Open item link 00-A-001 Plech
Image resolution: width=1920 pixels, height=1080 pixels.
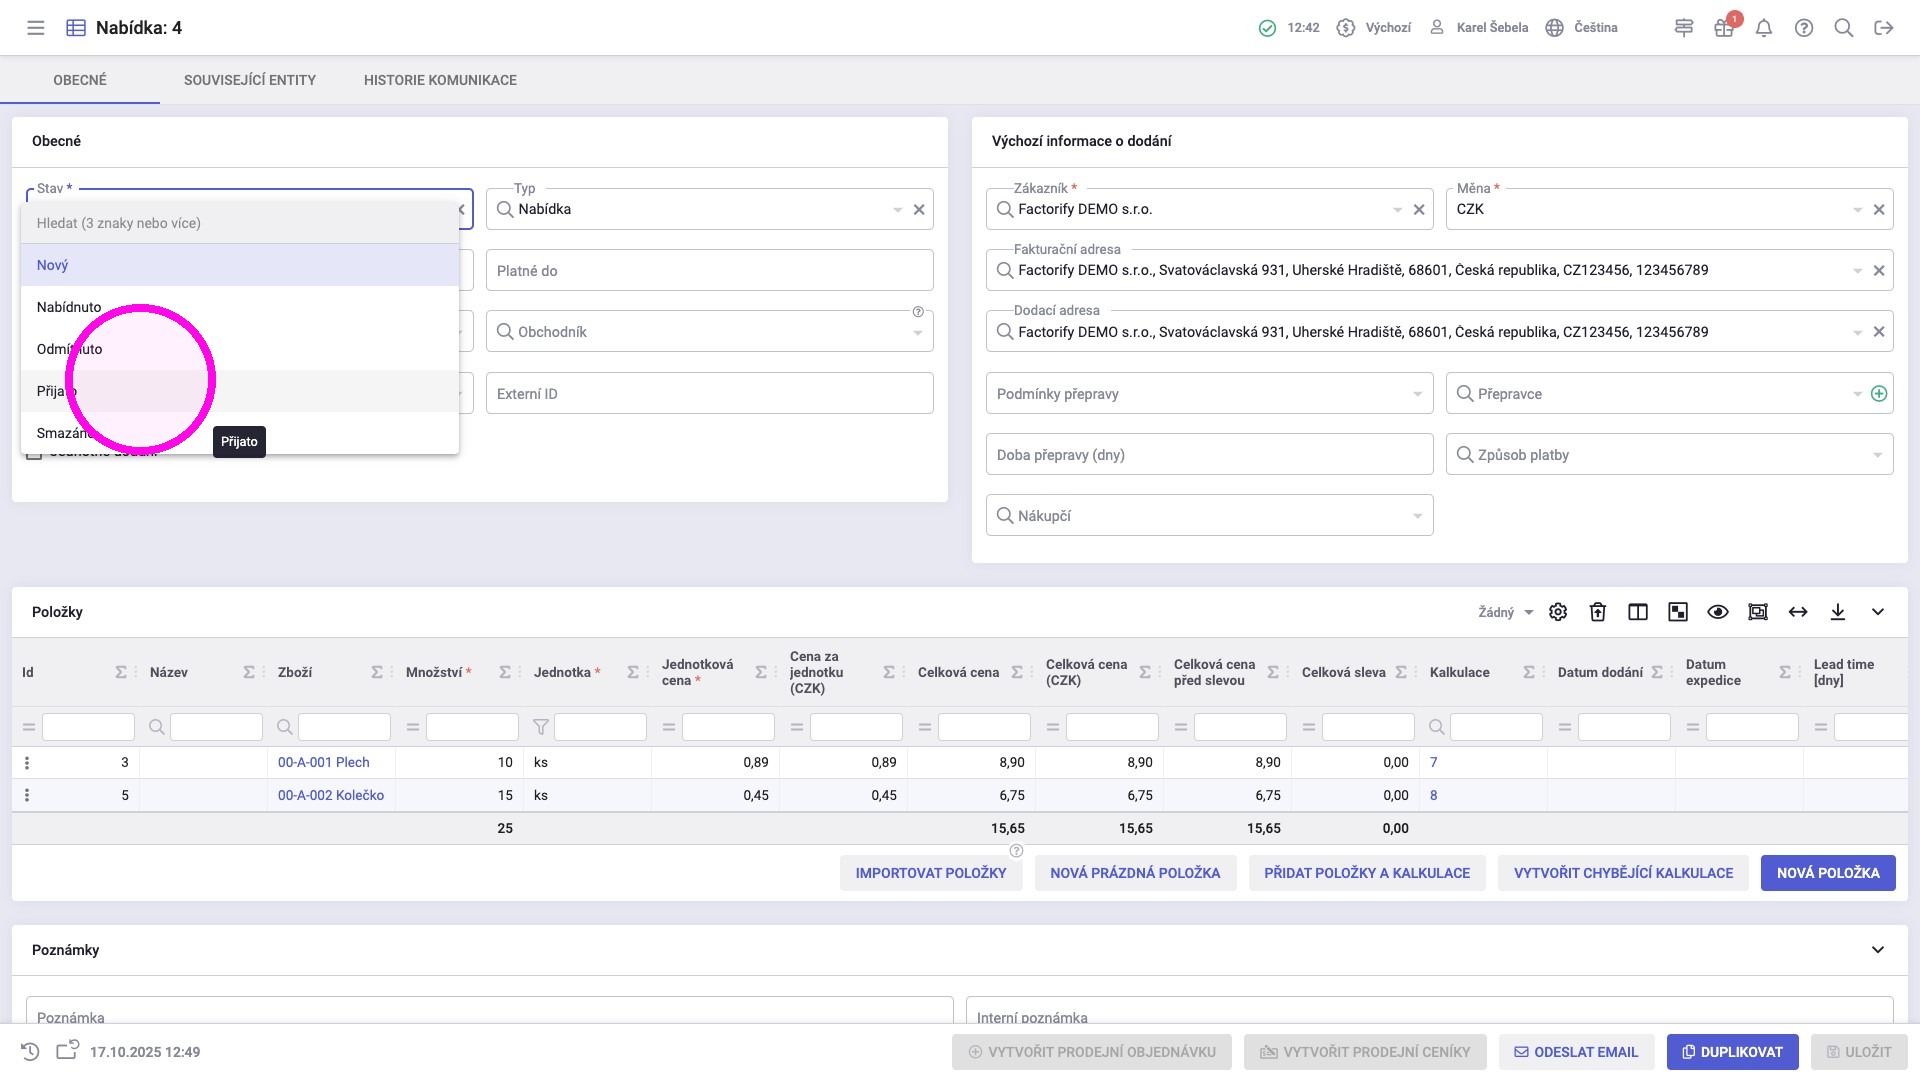pos(324,762)
